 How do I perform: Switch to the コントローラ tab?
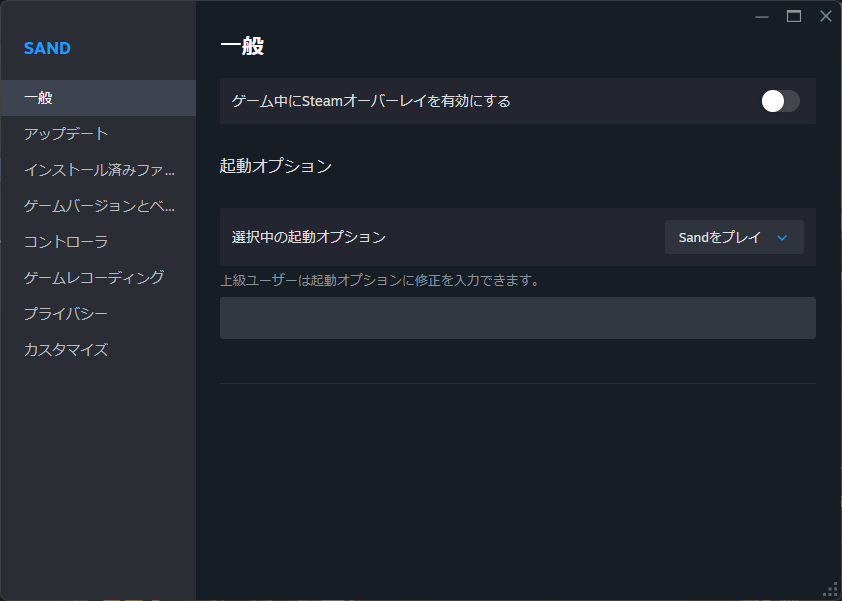98,242
